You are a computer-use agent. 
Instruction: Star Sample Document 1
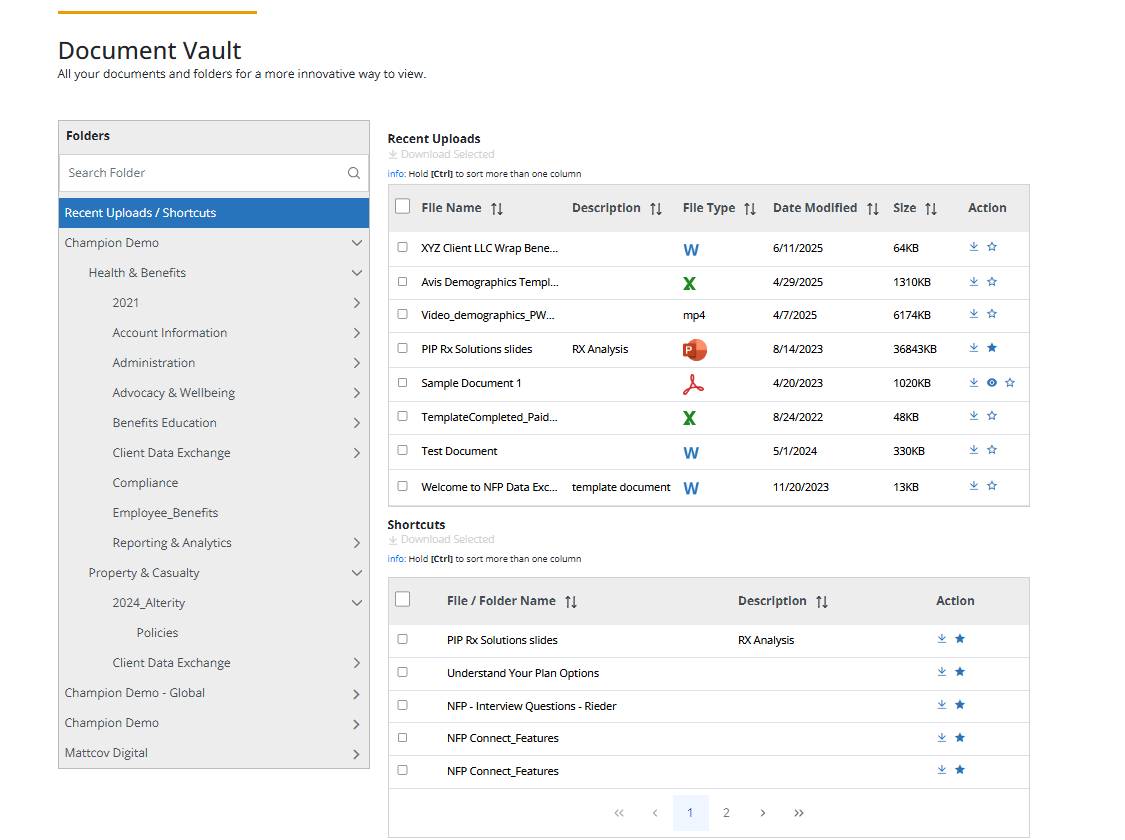coord(1010,382)
